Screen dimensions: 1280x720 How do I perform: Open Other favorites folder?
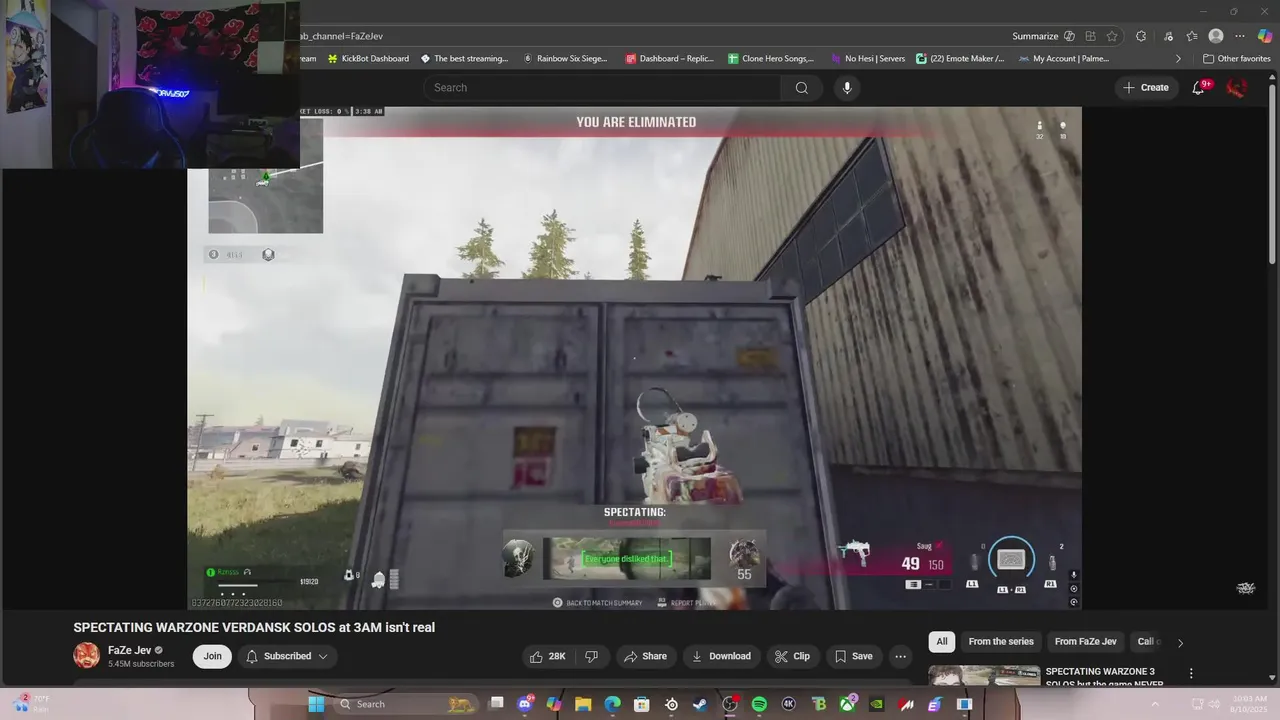[1236, 59]
